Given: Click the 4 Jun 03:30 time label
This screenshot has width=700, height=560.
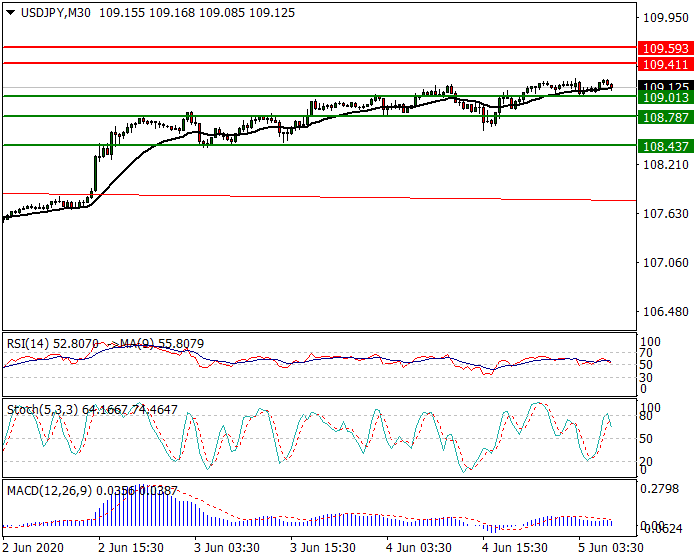Looking at the screenshot, I should click(x=419, y=548).
